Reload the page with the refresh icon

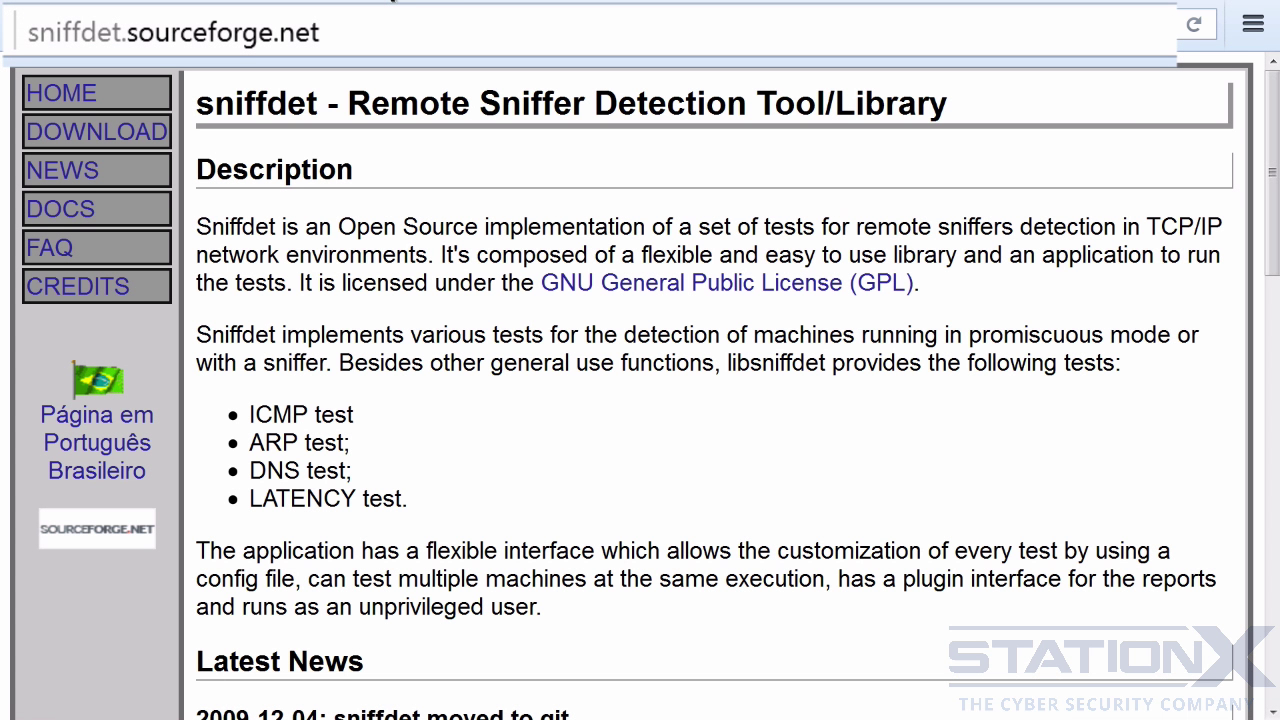click(x=1194, y=25)
